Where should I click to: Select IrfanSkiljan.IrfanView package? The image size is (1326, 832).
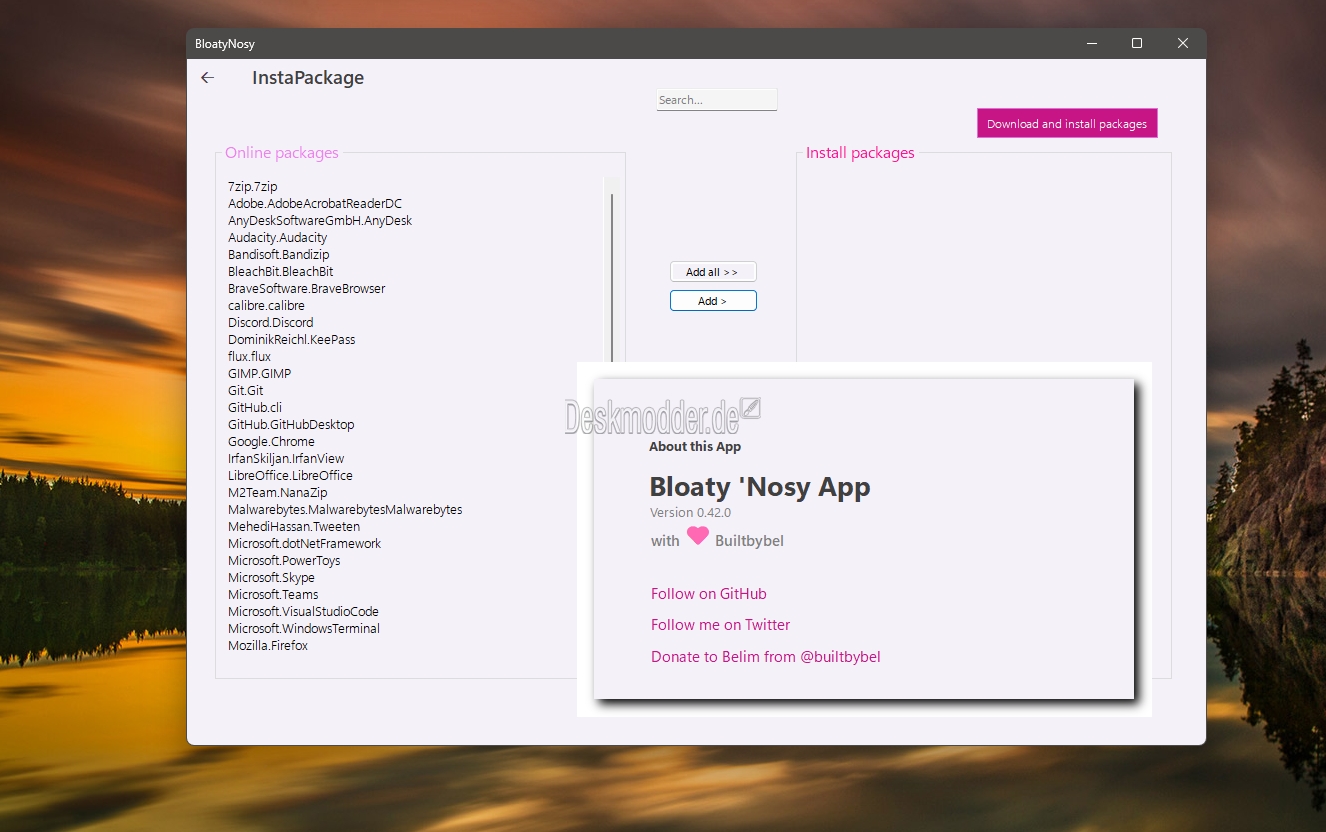point(286,459)
